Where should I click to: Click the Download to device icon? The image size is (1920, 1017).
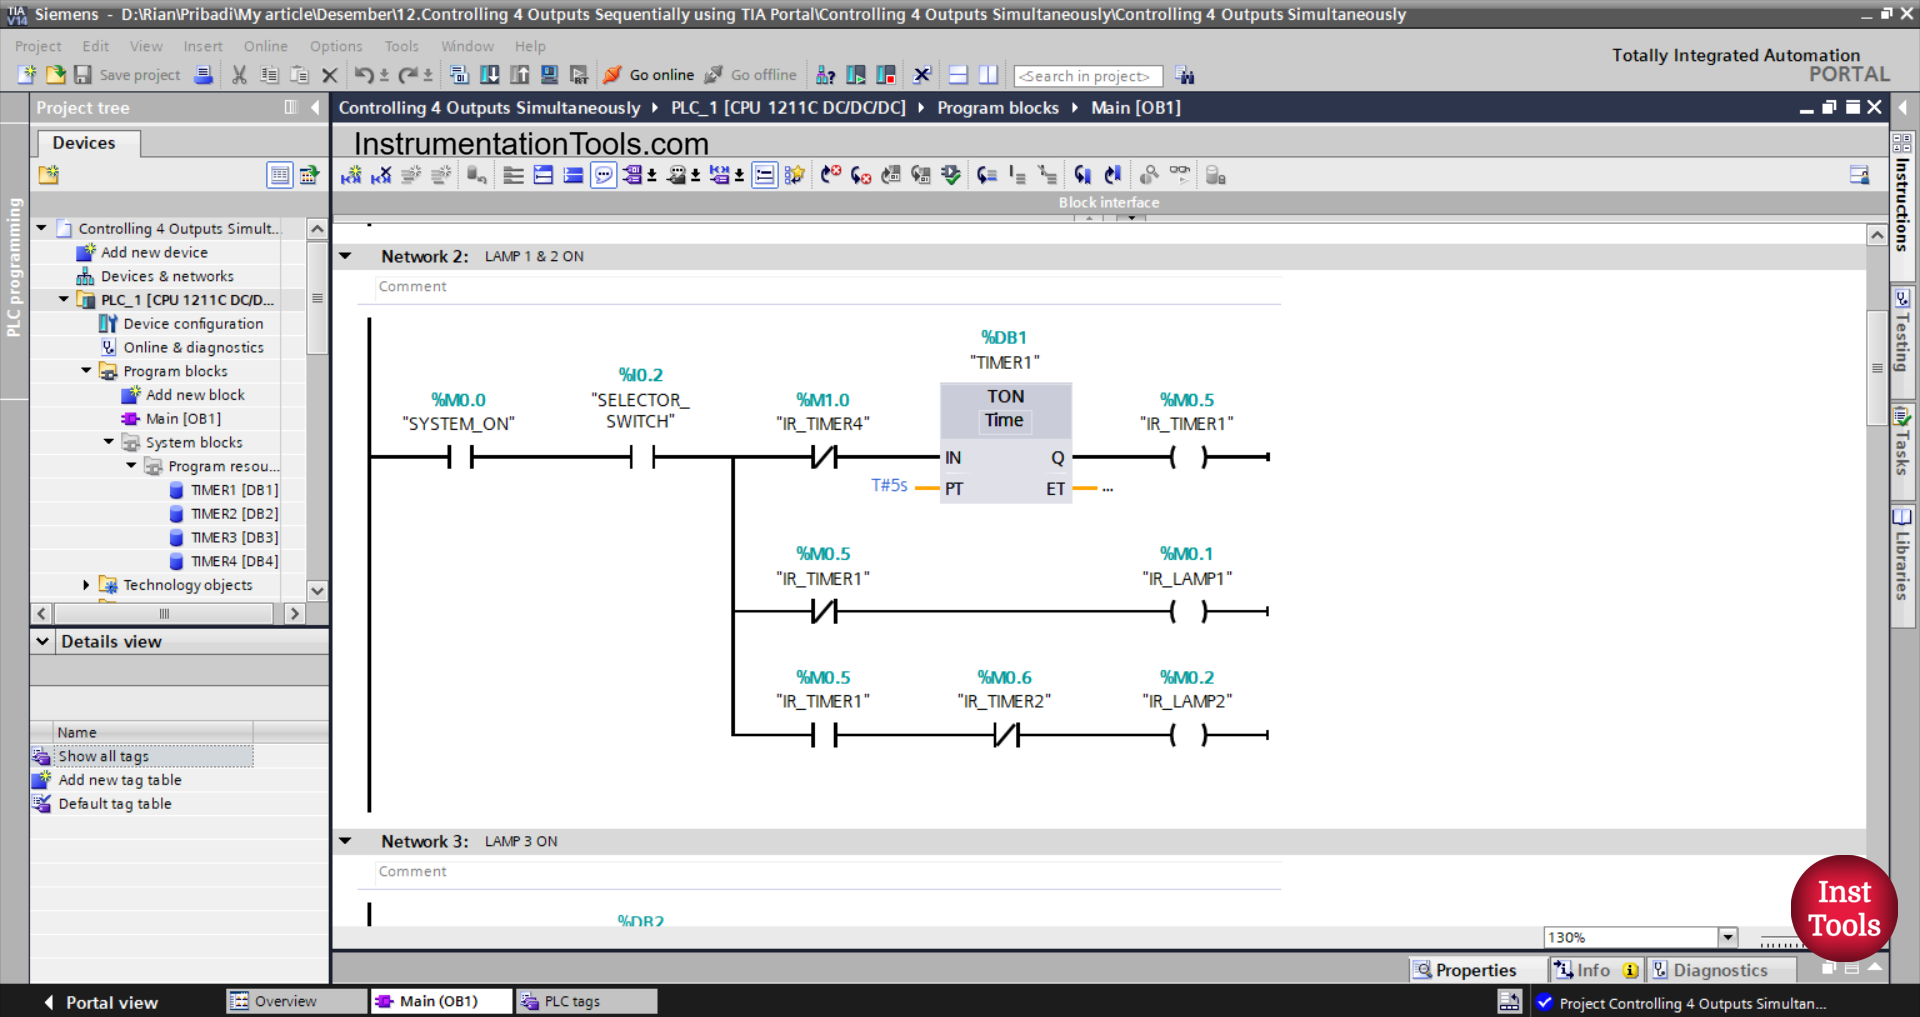(489, 75)
